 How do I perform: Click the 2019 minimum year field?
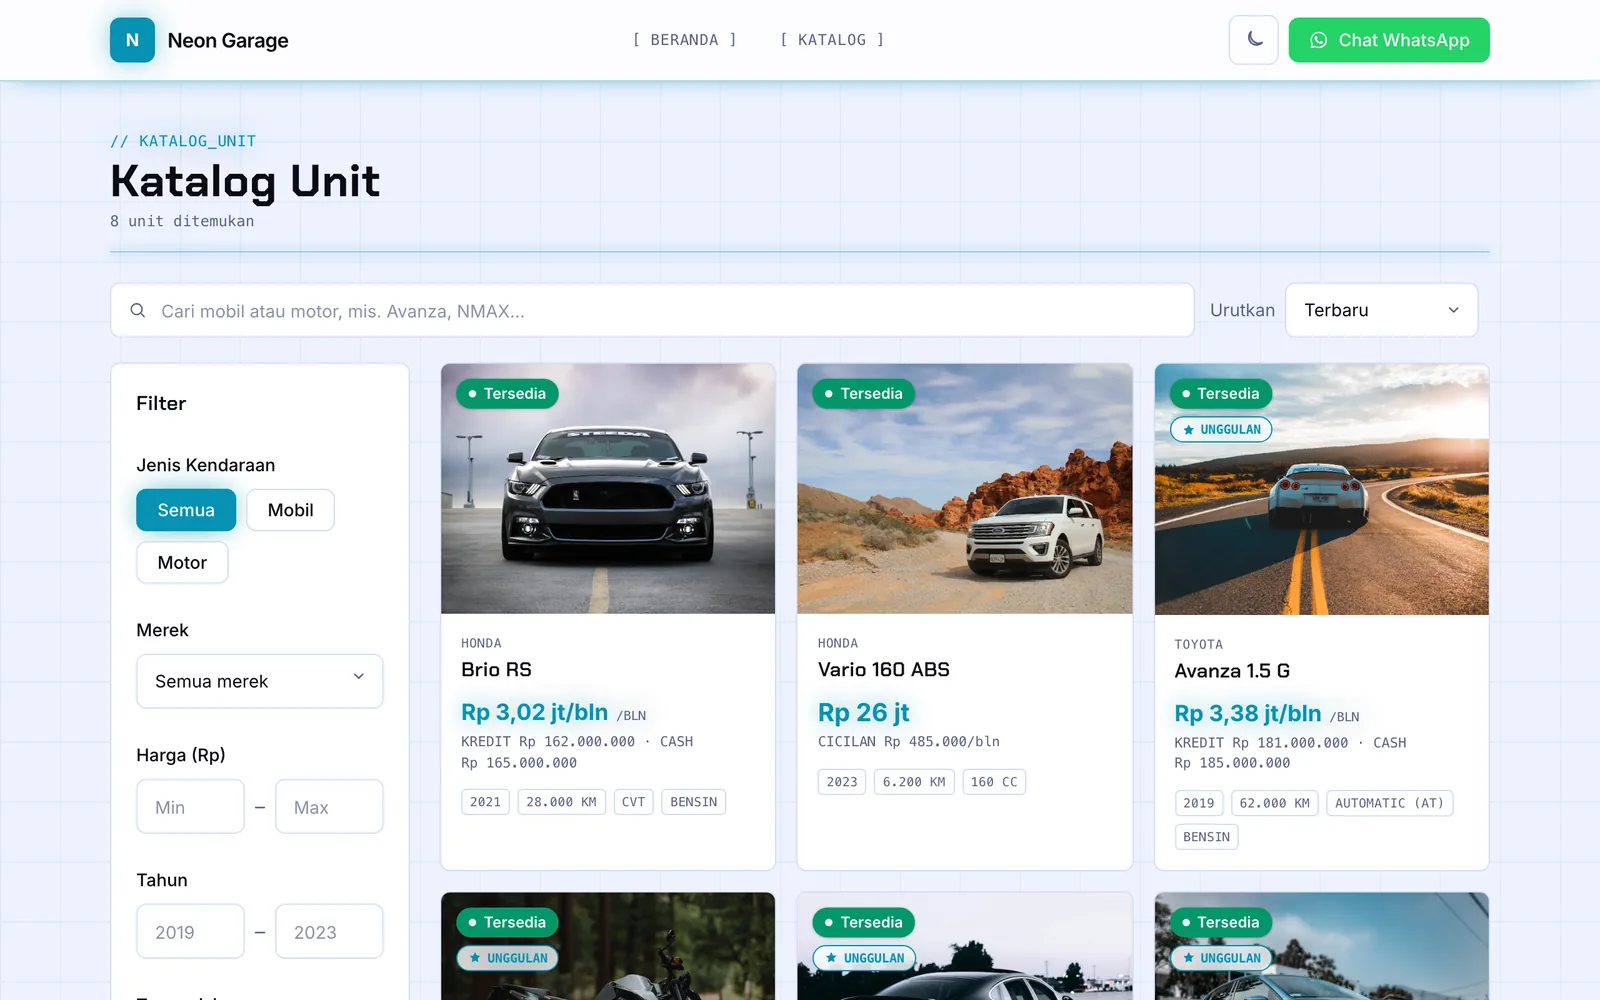[x=190, y=932]
